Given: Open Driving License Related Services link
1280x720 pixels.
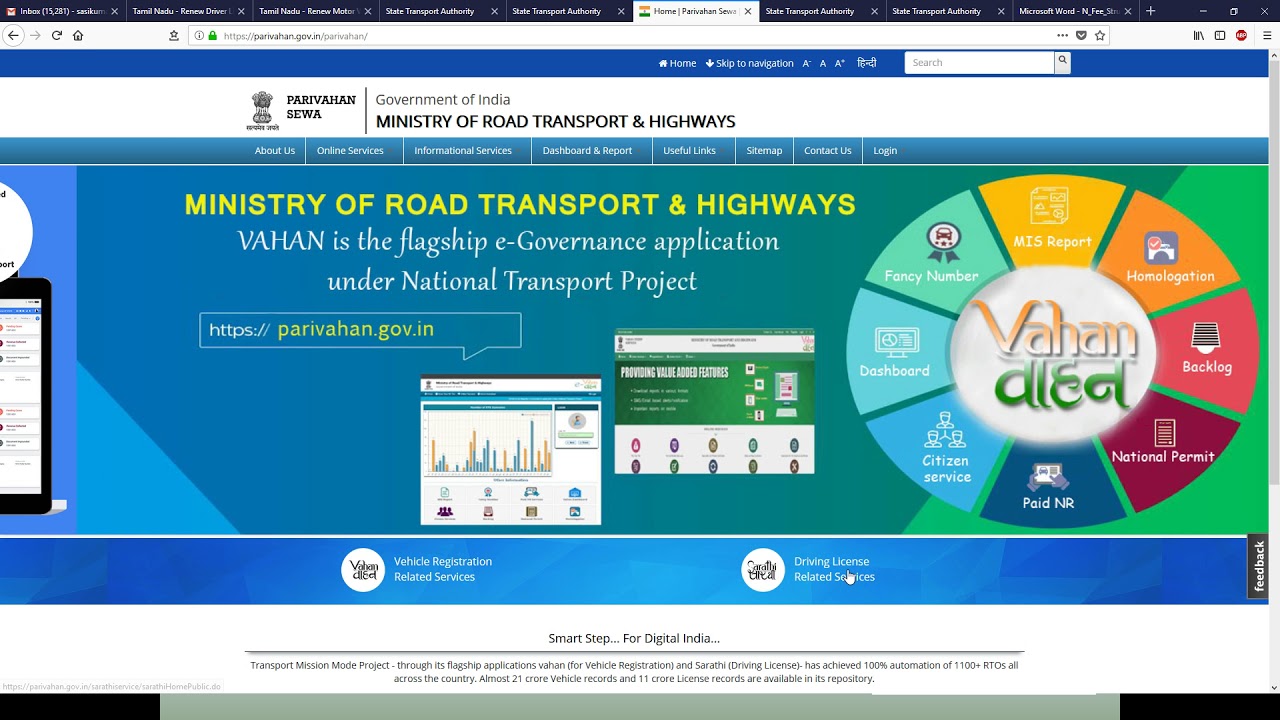Looking at the screenshot, I should pos(834,569).
